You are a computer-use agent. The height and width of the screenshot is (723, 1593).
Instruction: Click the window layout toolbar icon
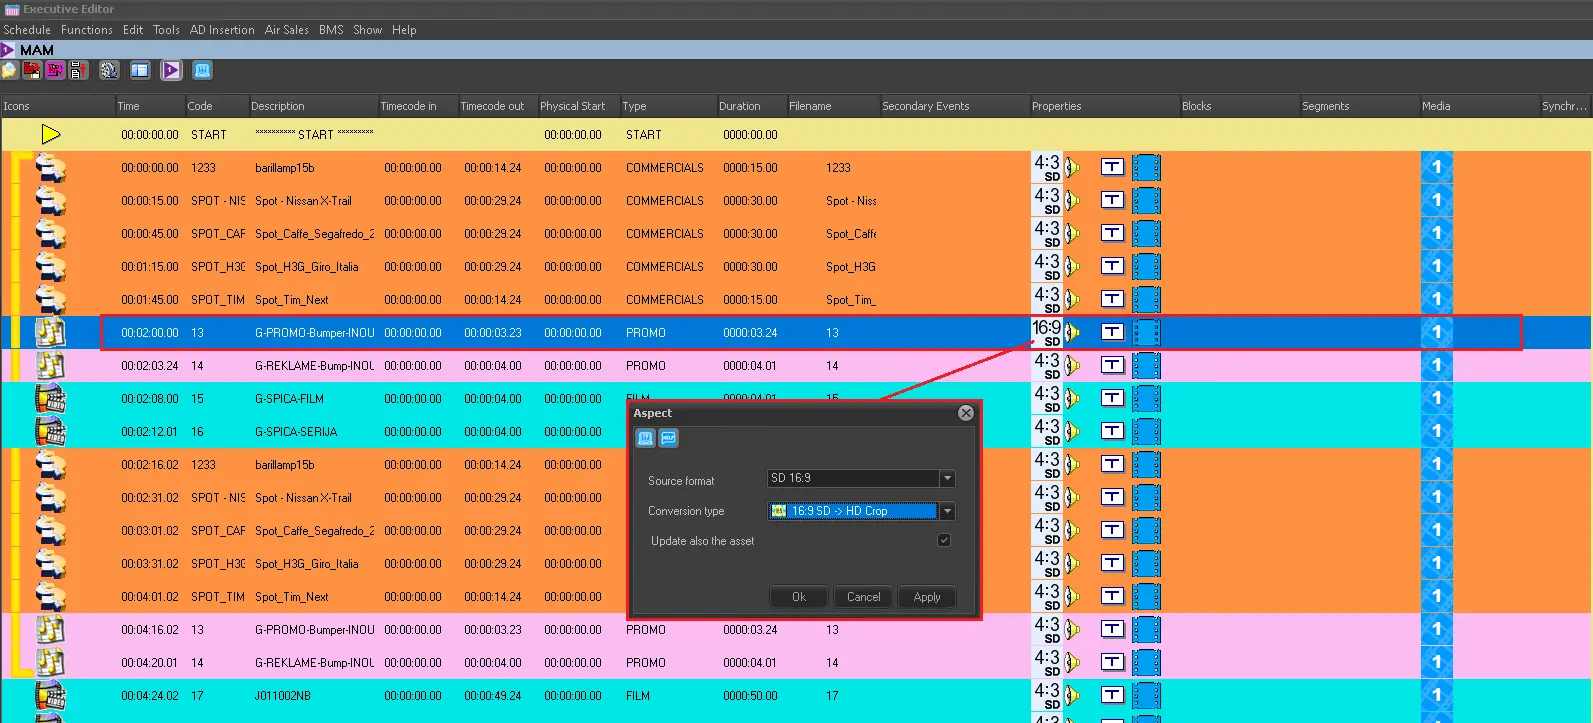pyautogui.click(x=140, y=70)
